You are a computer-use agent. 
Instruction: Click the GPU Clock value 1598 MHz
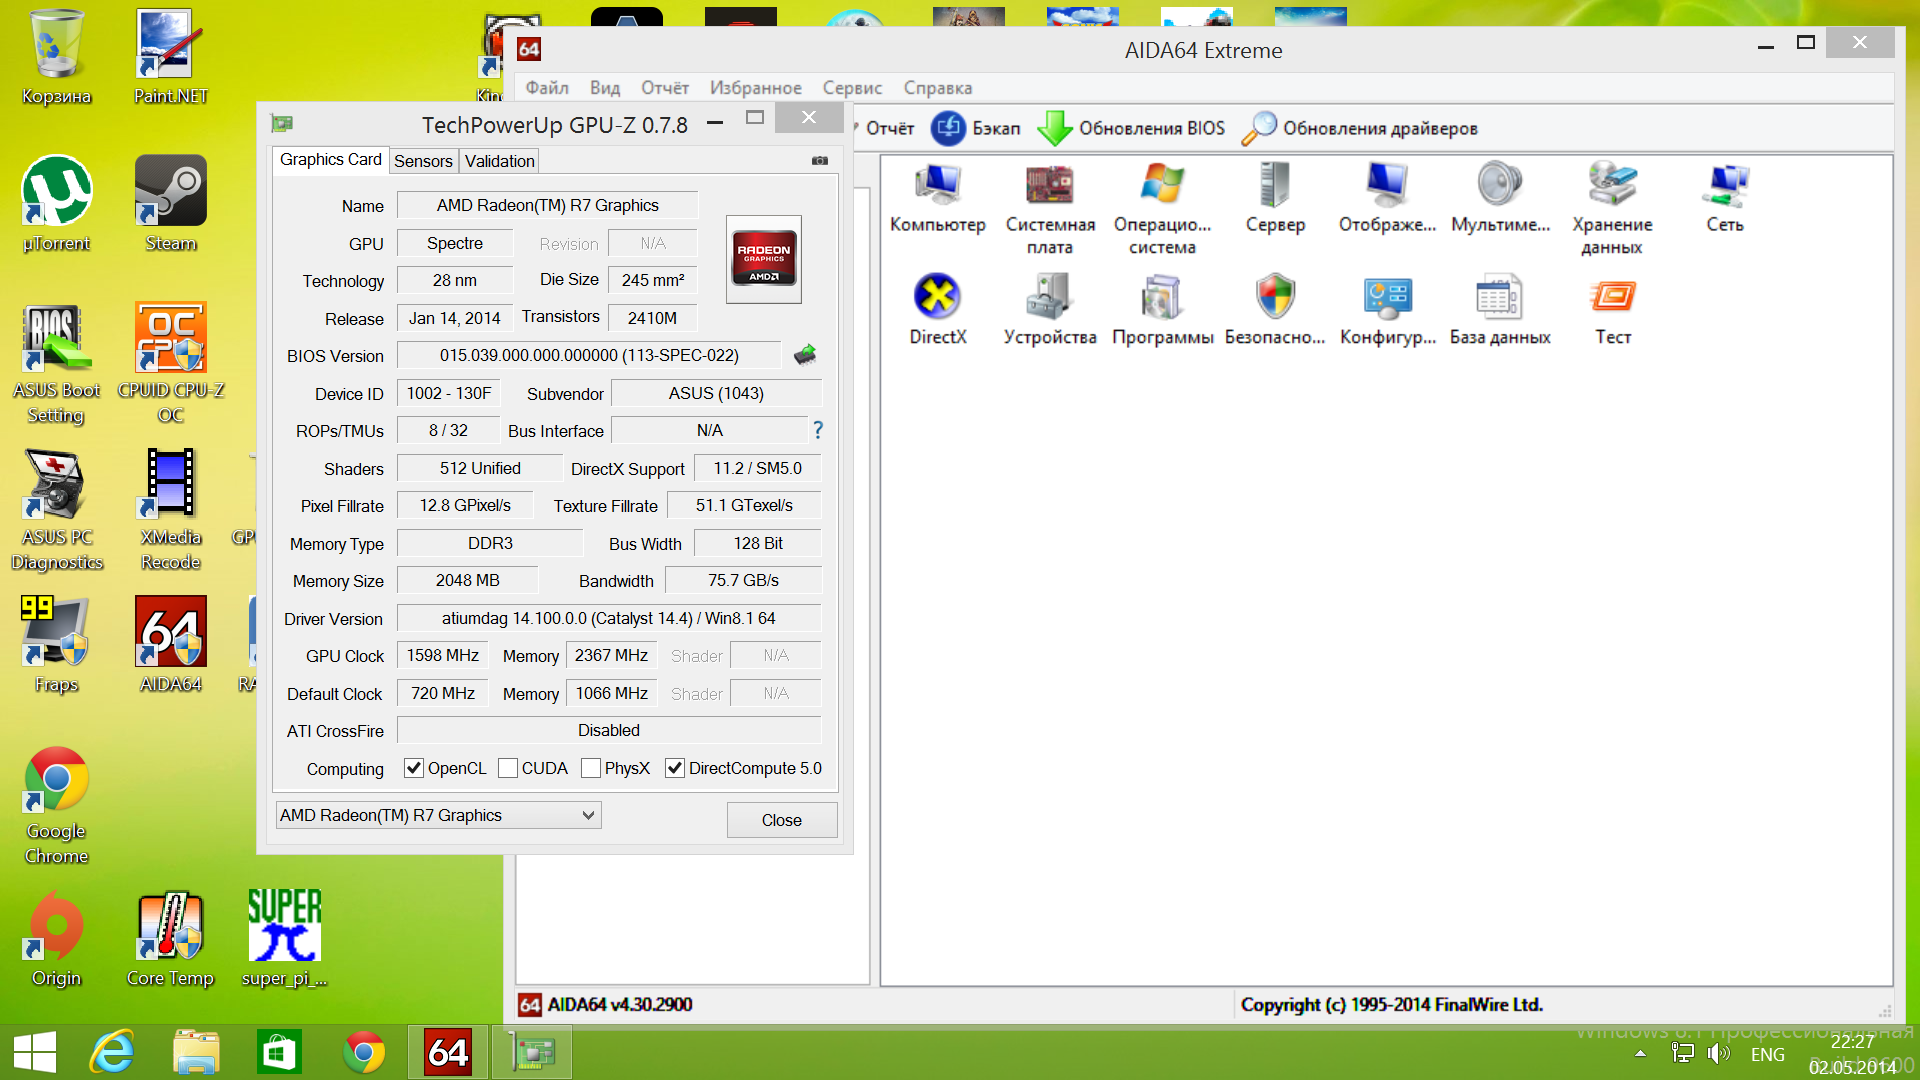click(443, 655)
